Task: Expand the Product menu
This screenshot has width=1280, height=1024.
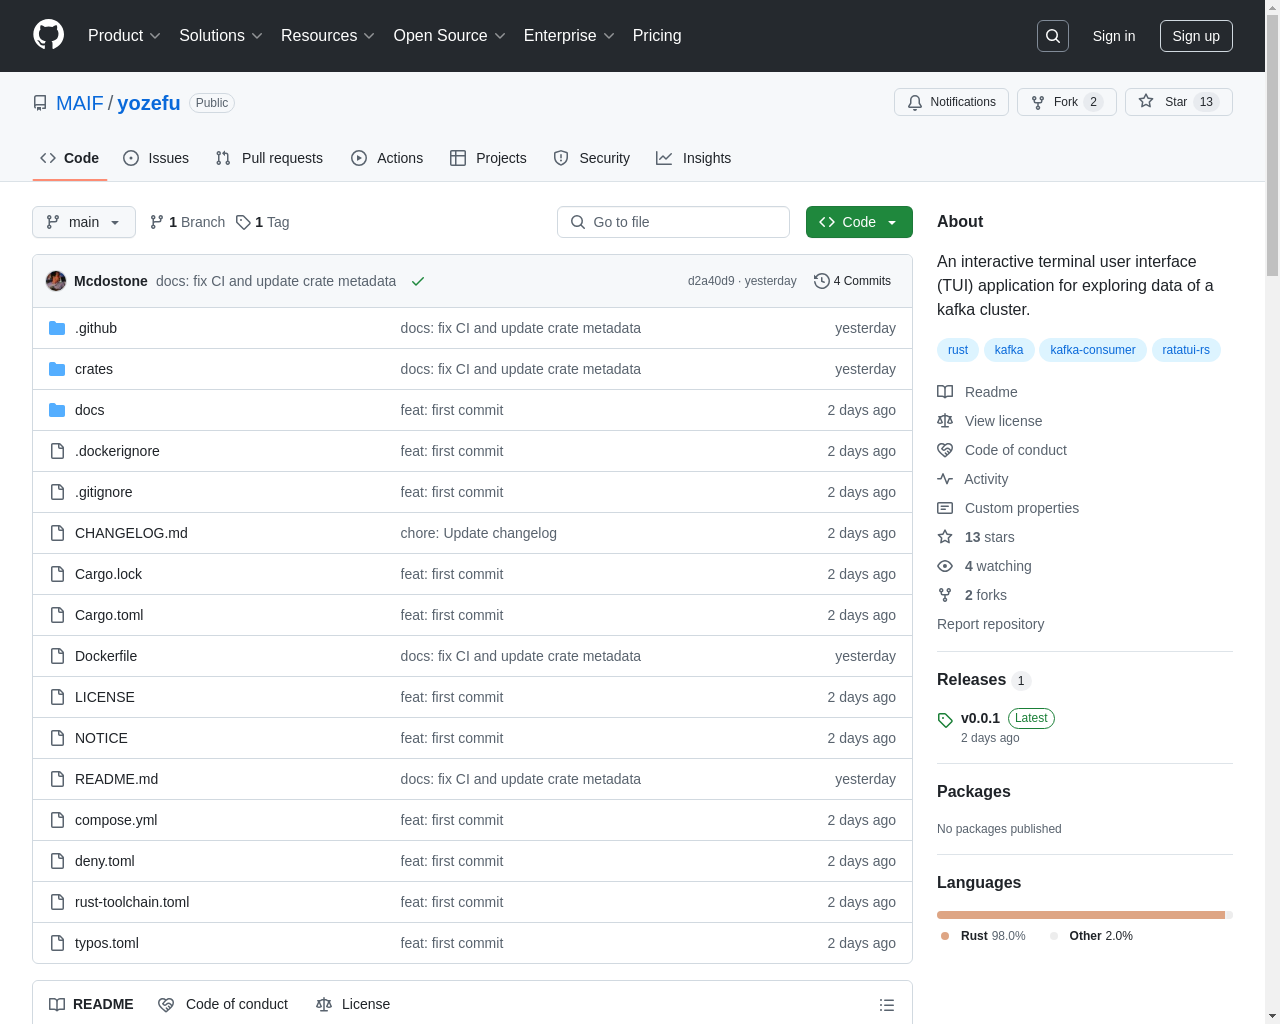Action: (x=124, y=36)
